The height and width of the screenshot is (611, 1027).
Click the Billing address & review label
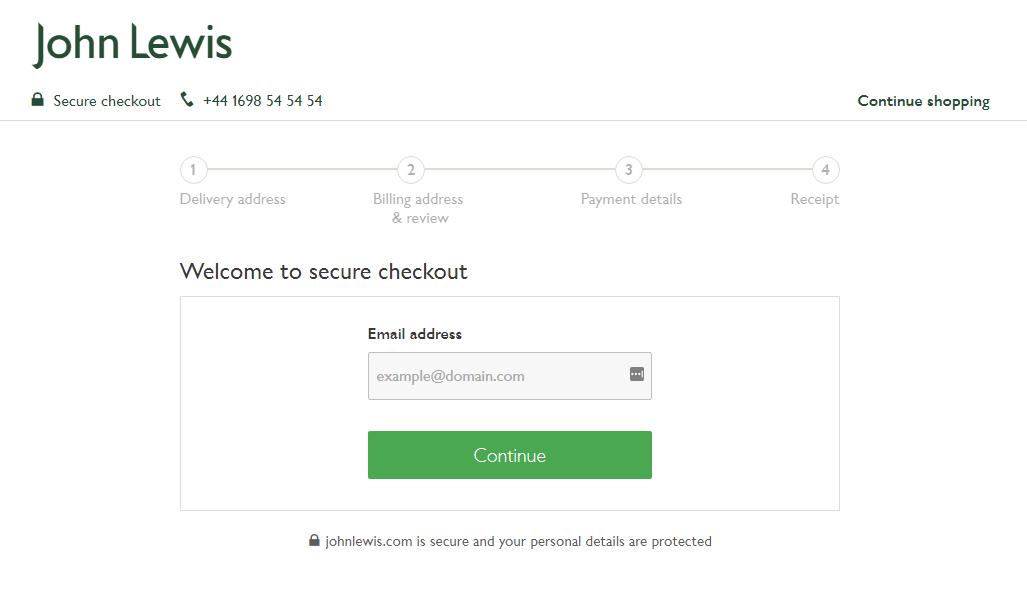[x=418, y=208]
